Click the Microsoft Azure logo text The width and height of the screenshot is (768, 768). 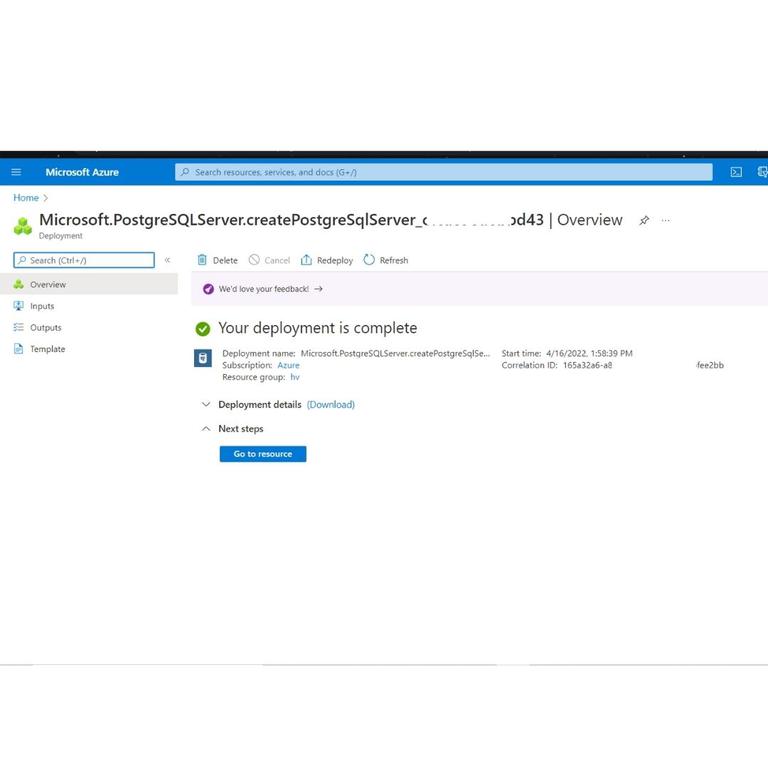pos(82,172)
